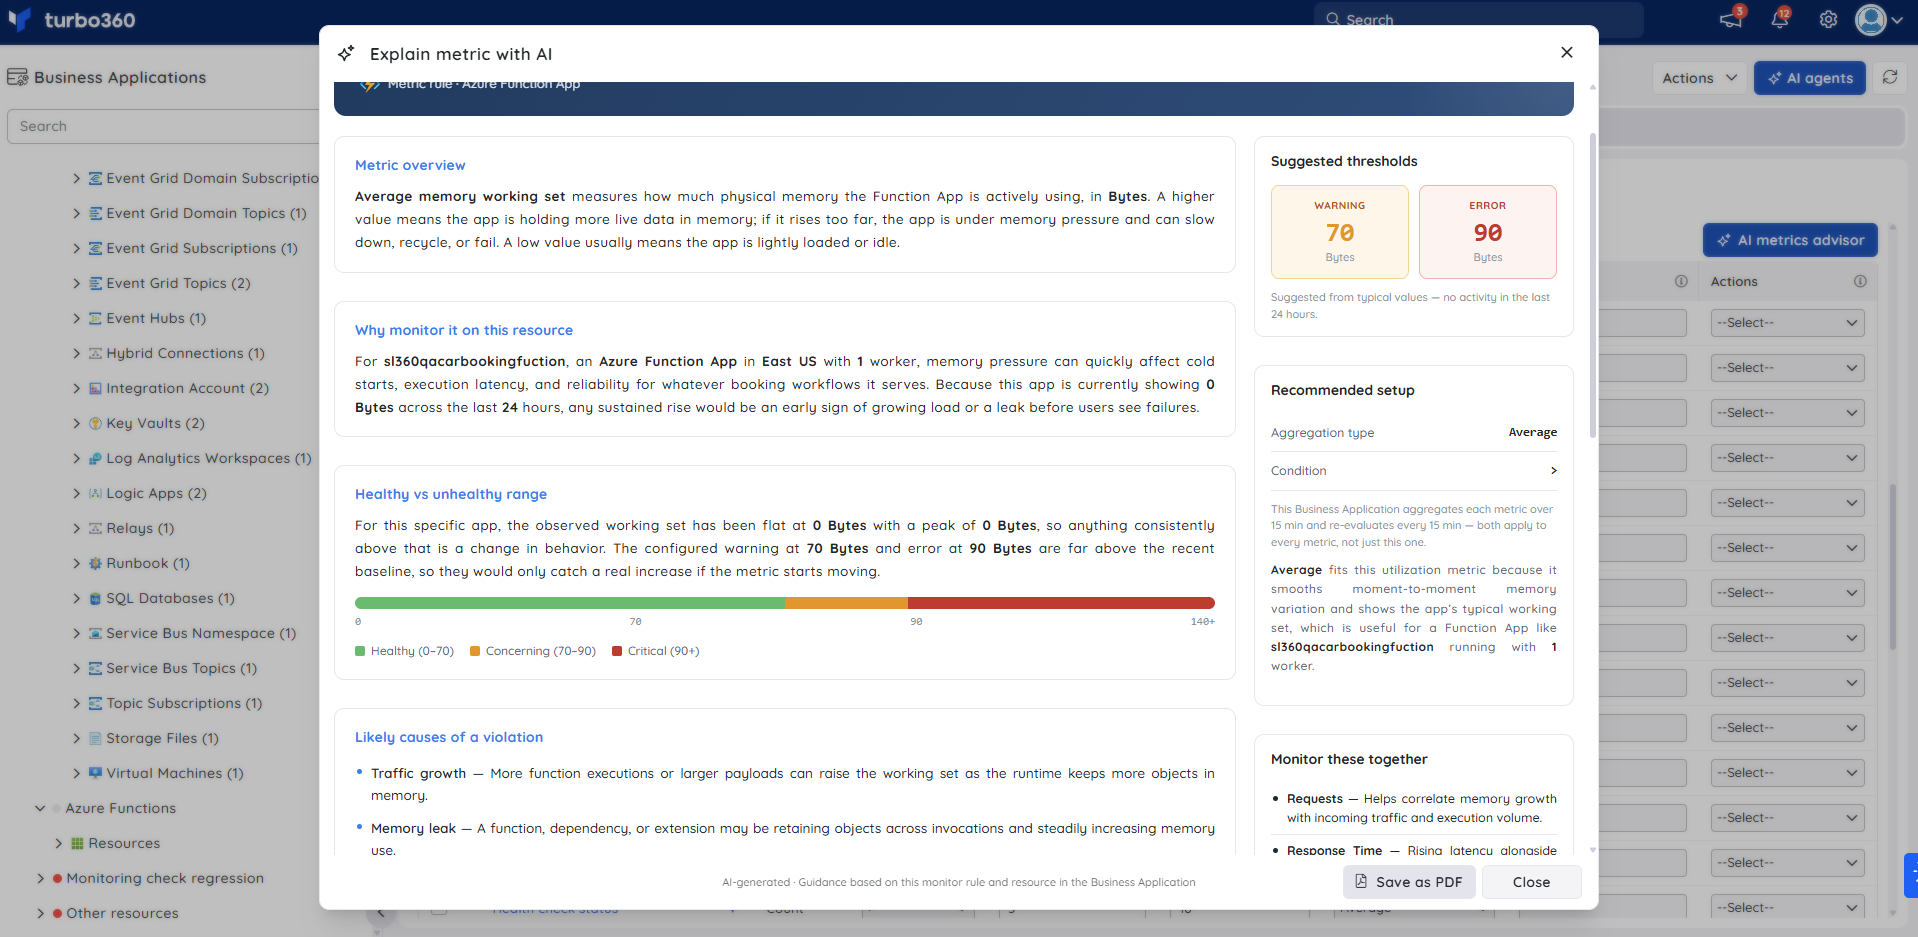Expand the Event Grid Domain Topics node
The width and height of the screenshot is (1918, 937).
point(77,213)
